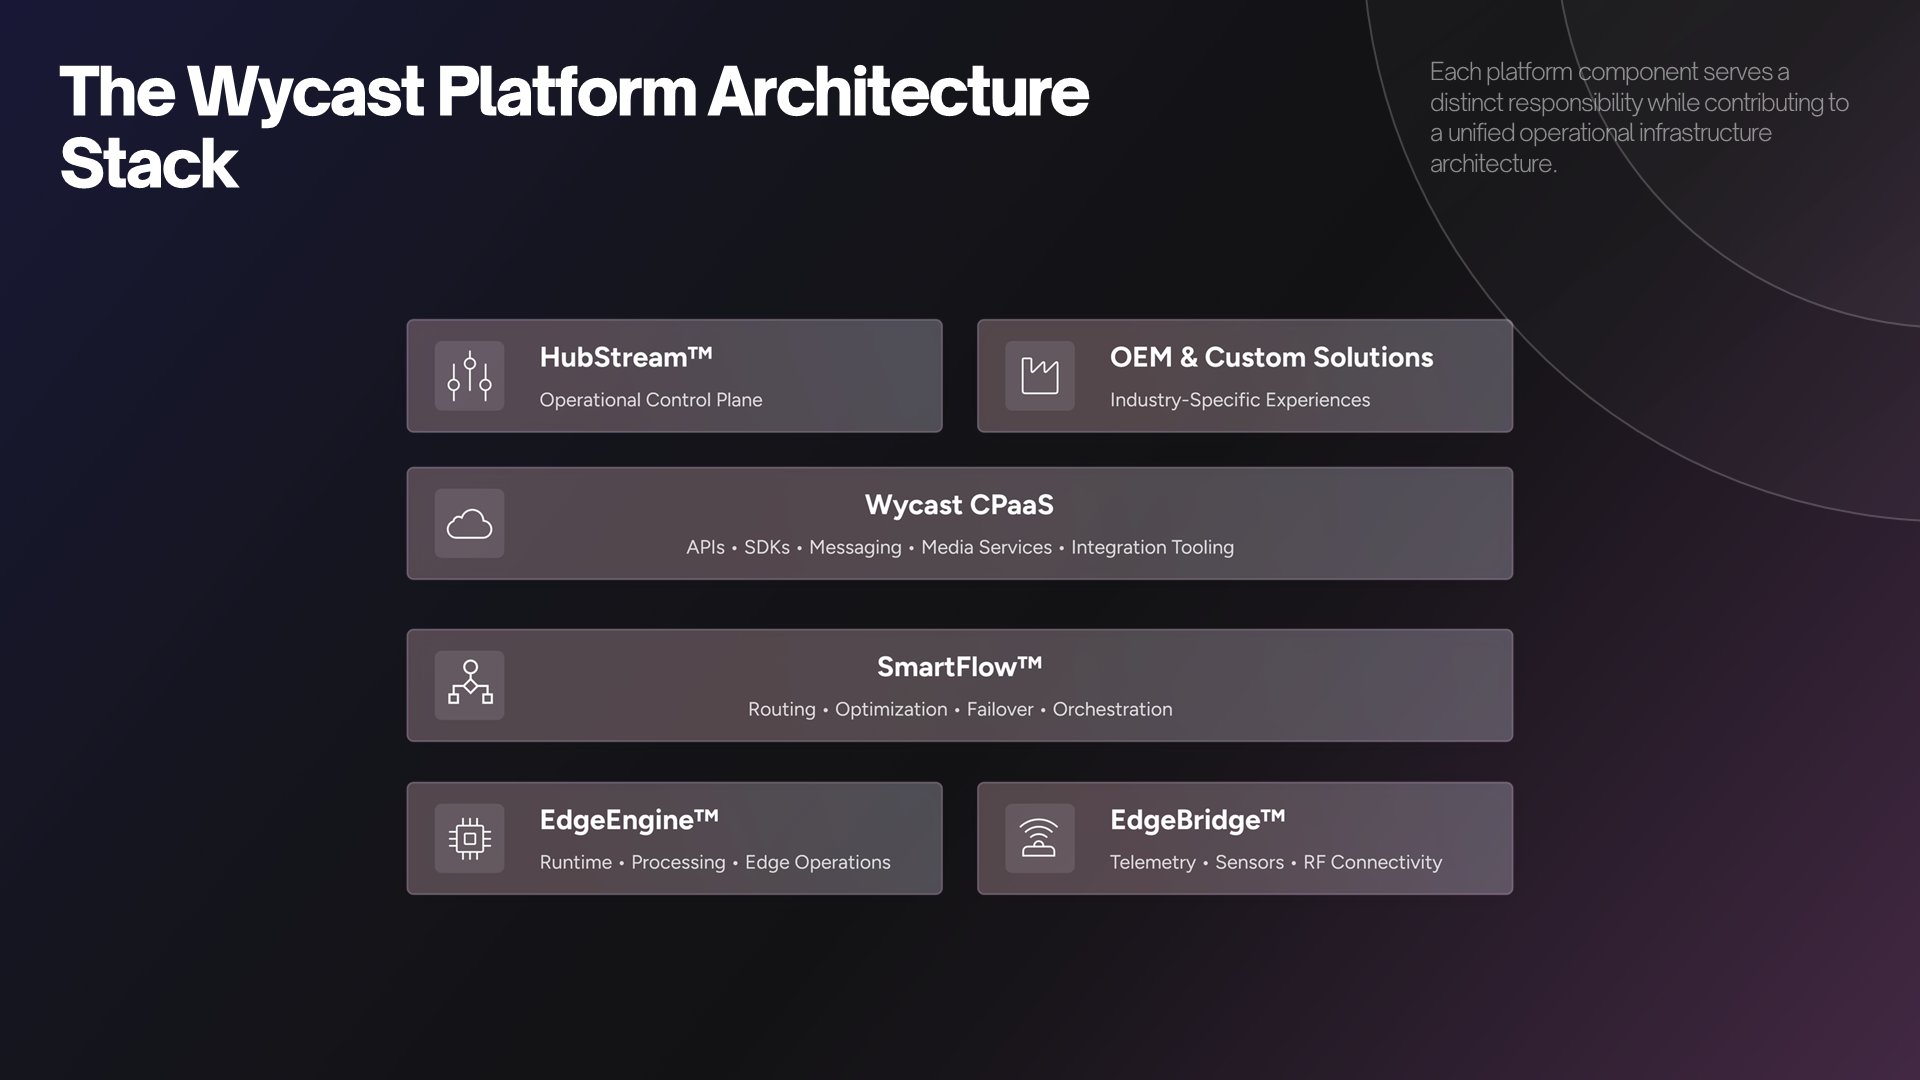Click the HubStream sliders icon
The height and width of the screenshot is (1080, 1920).
pyautogui.click(x=469, y=376)
